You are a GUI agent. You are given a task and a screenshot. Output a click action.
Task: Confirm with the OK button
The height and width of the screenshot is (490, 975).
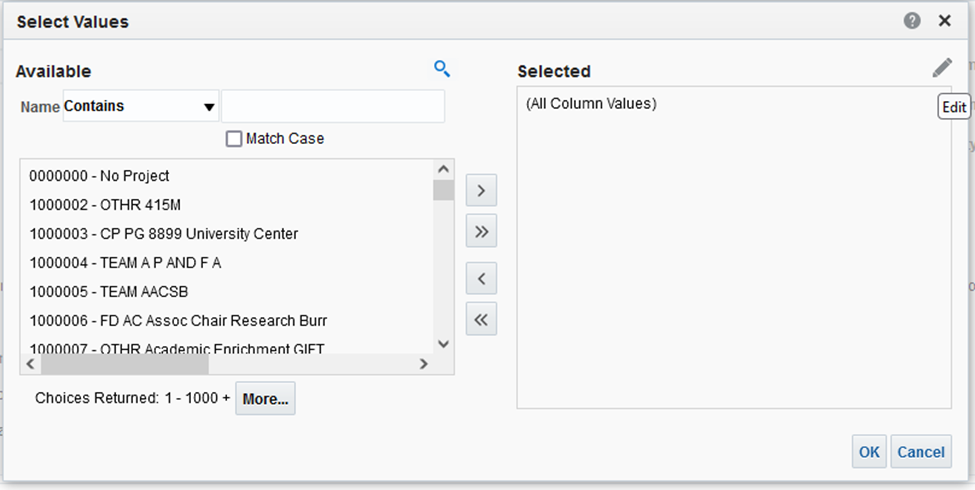[869, 452]
